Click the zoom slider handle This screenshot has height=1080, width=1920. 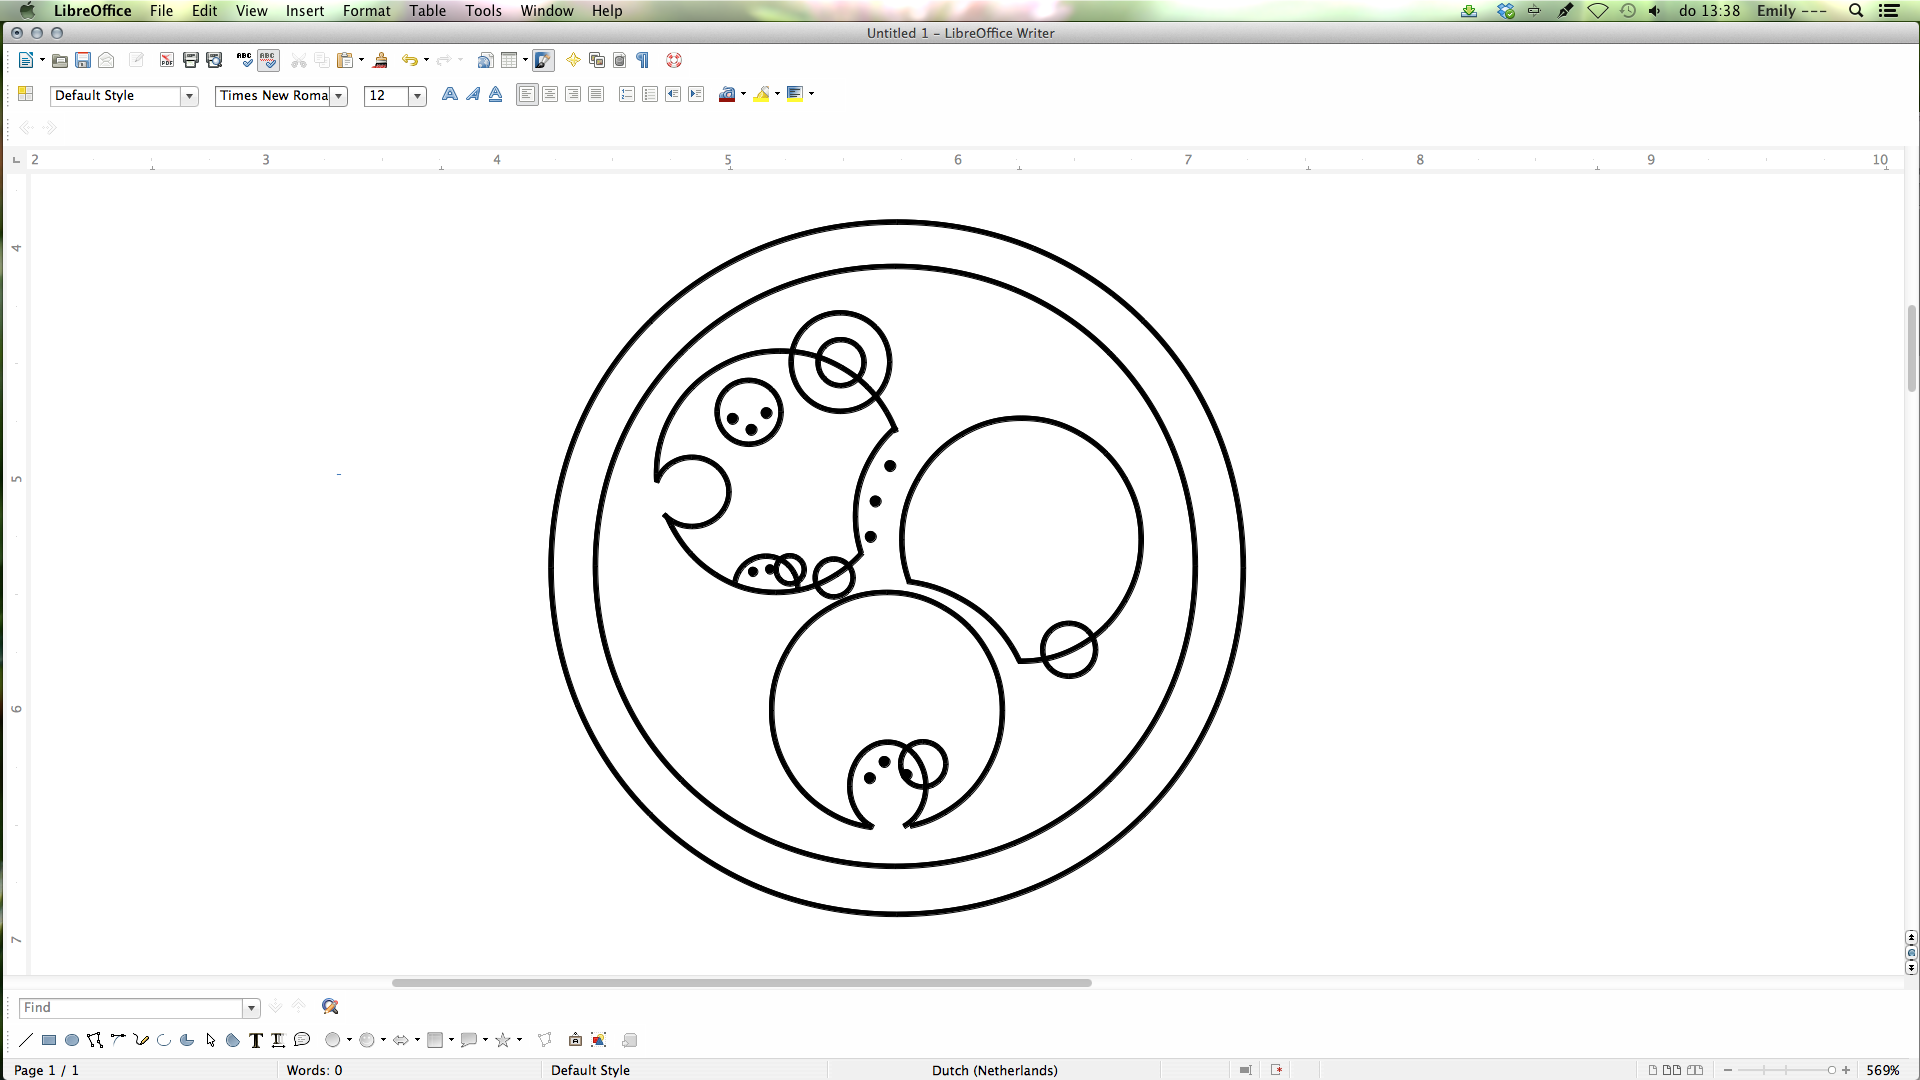pos(1831,1070)
